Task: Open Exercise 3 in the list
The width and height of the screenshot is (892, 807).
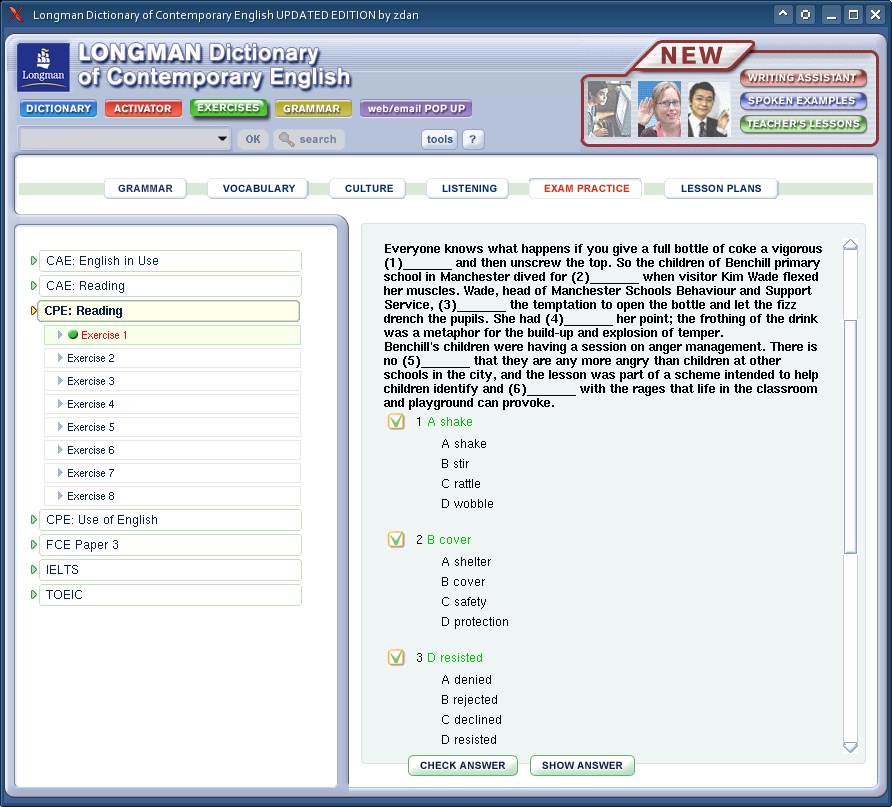Action: [172, 381]
